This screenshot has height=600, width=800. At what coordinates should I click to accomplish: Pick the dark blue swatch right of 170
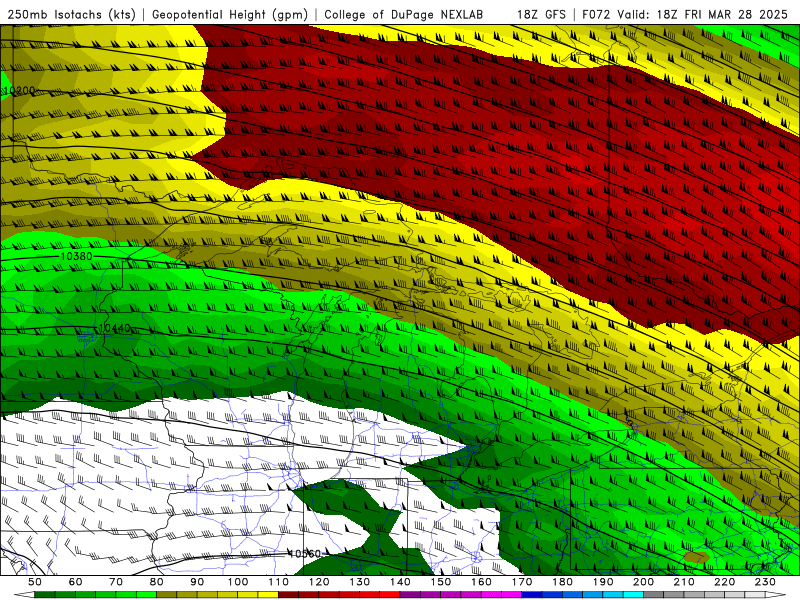click(532, 595)
